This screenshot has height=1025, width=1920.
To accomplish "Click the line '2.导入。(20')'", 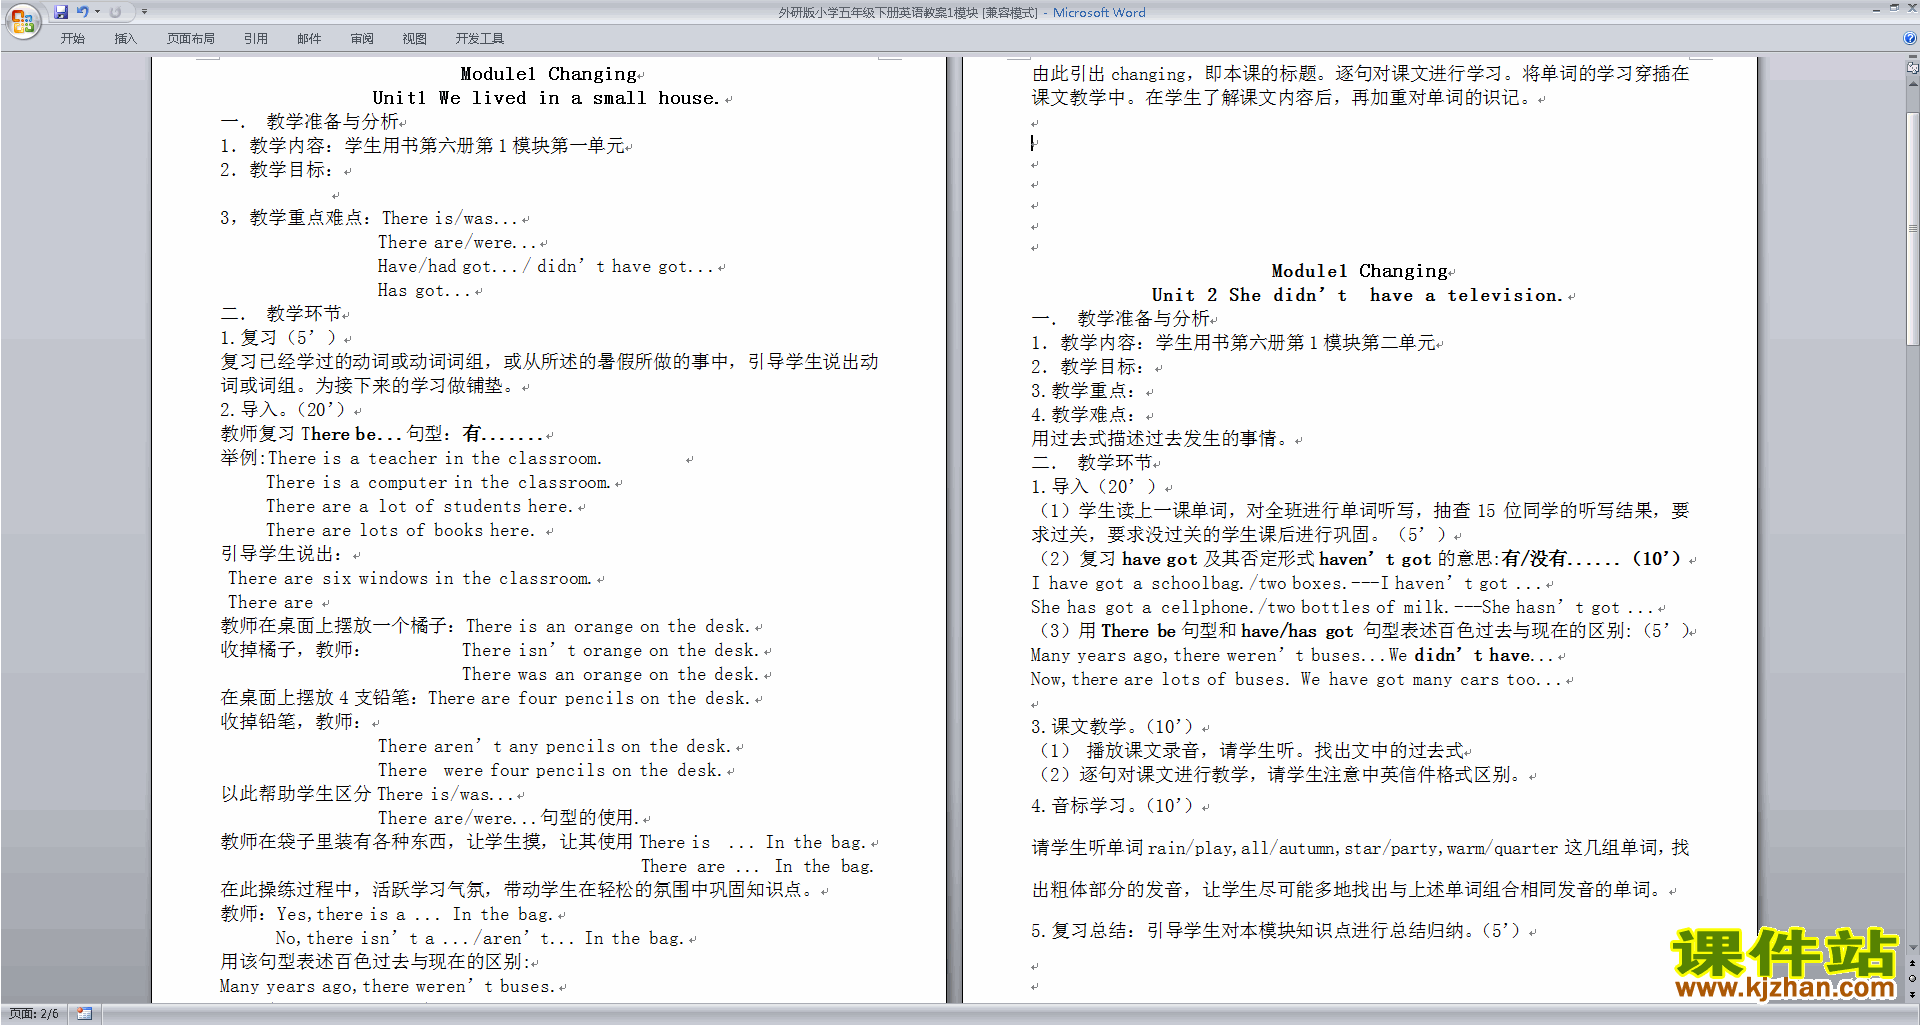I will [x=283, y=410].
